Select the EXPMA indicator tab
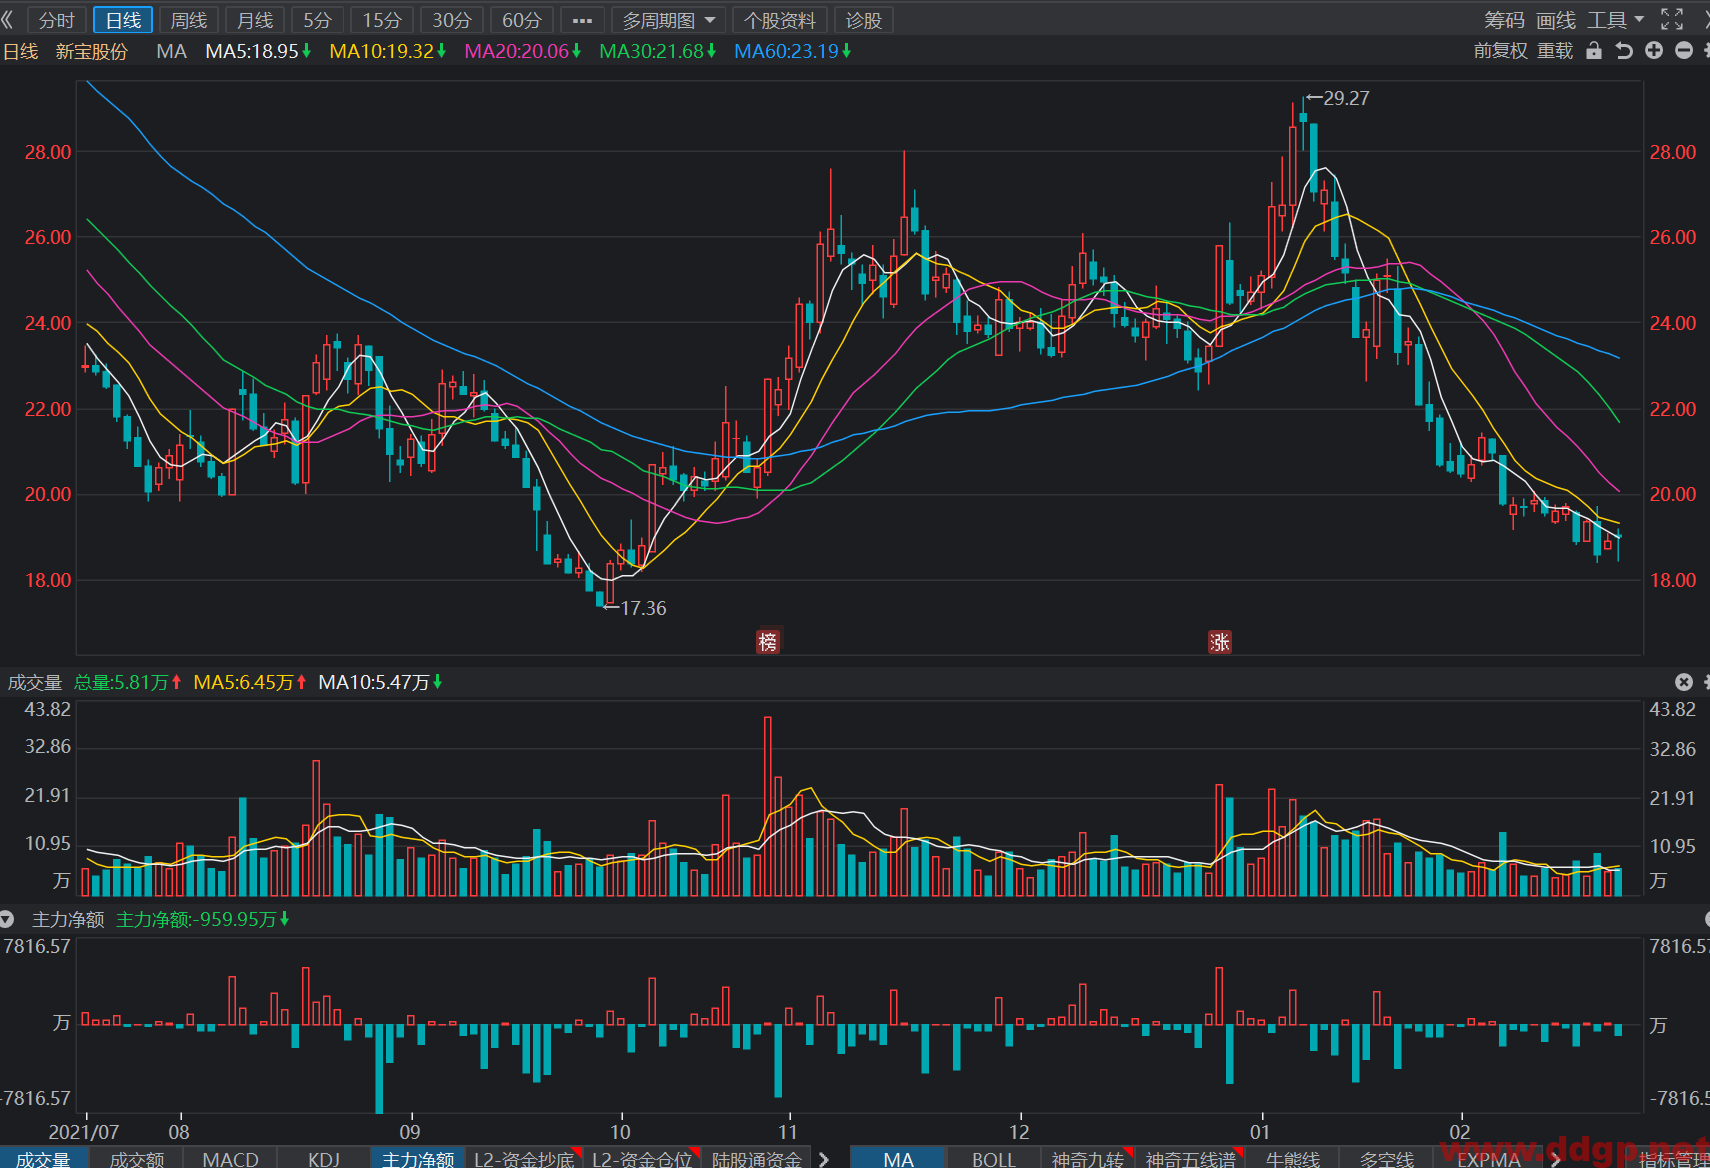1710x1168 pixels. pos(1488,1159)
